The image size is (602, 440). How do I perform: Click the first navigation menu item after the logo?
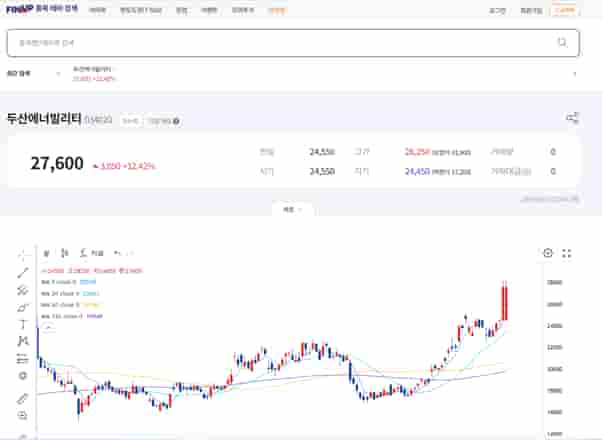[97, 10]
